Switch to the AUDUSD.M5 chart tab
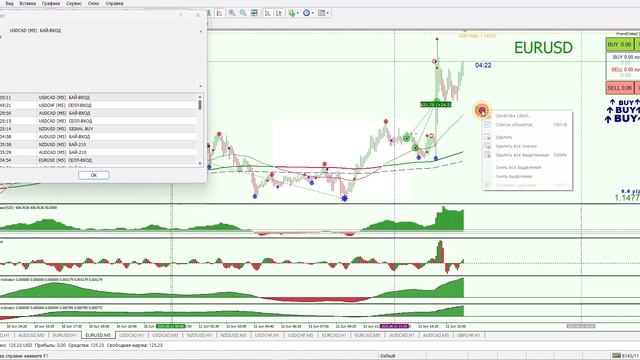The width and height of the screenshot is (640, 360). pyautogui.click(x=31, y=335)
